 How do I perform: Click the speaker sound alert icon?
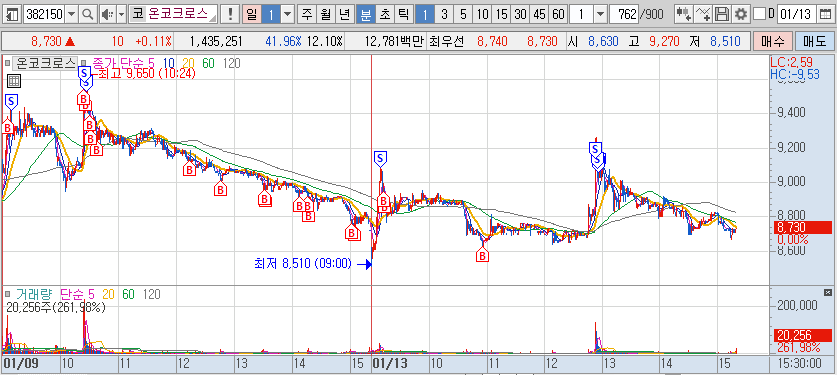(x=107, y=14)
